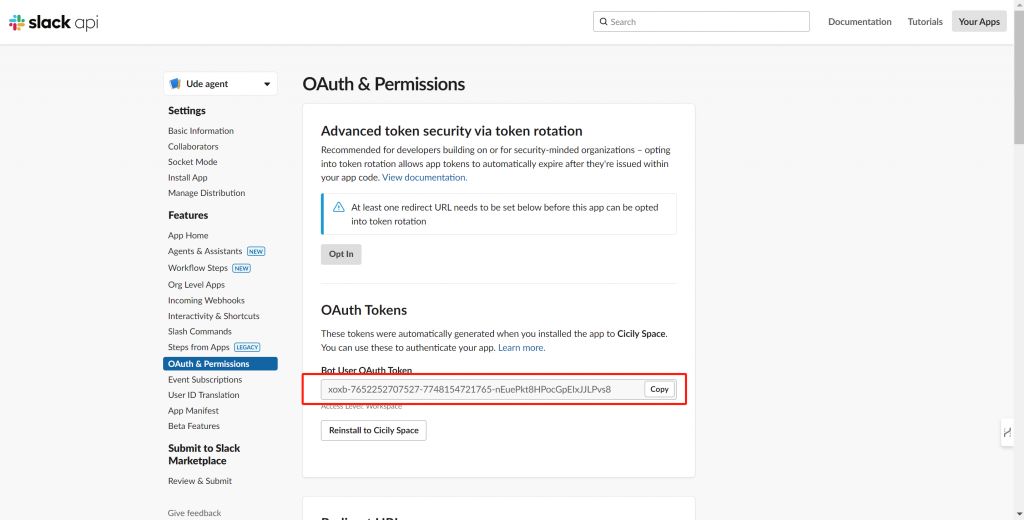Open Interactivity & Shortcuts page
Screen dimensions: 1024x520
(x=214, y=316)
